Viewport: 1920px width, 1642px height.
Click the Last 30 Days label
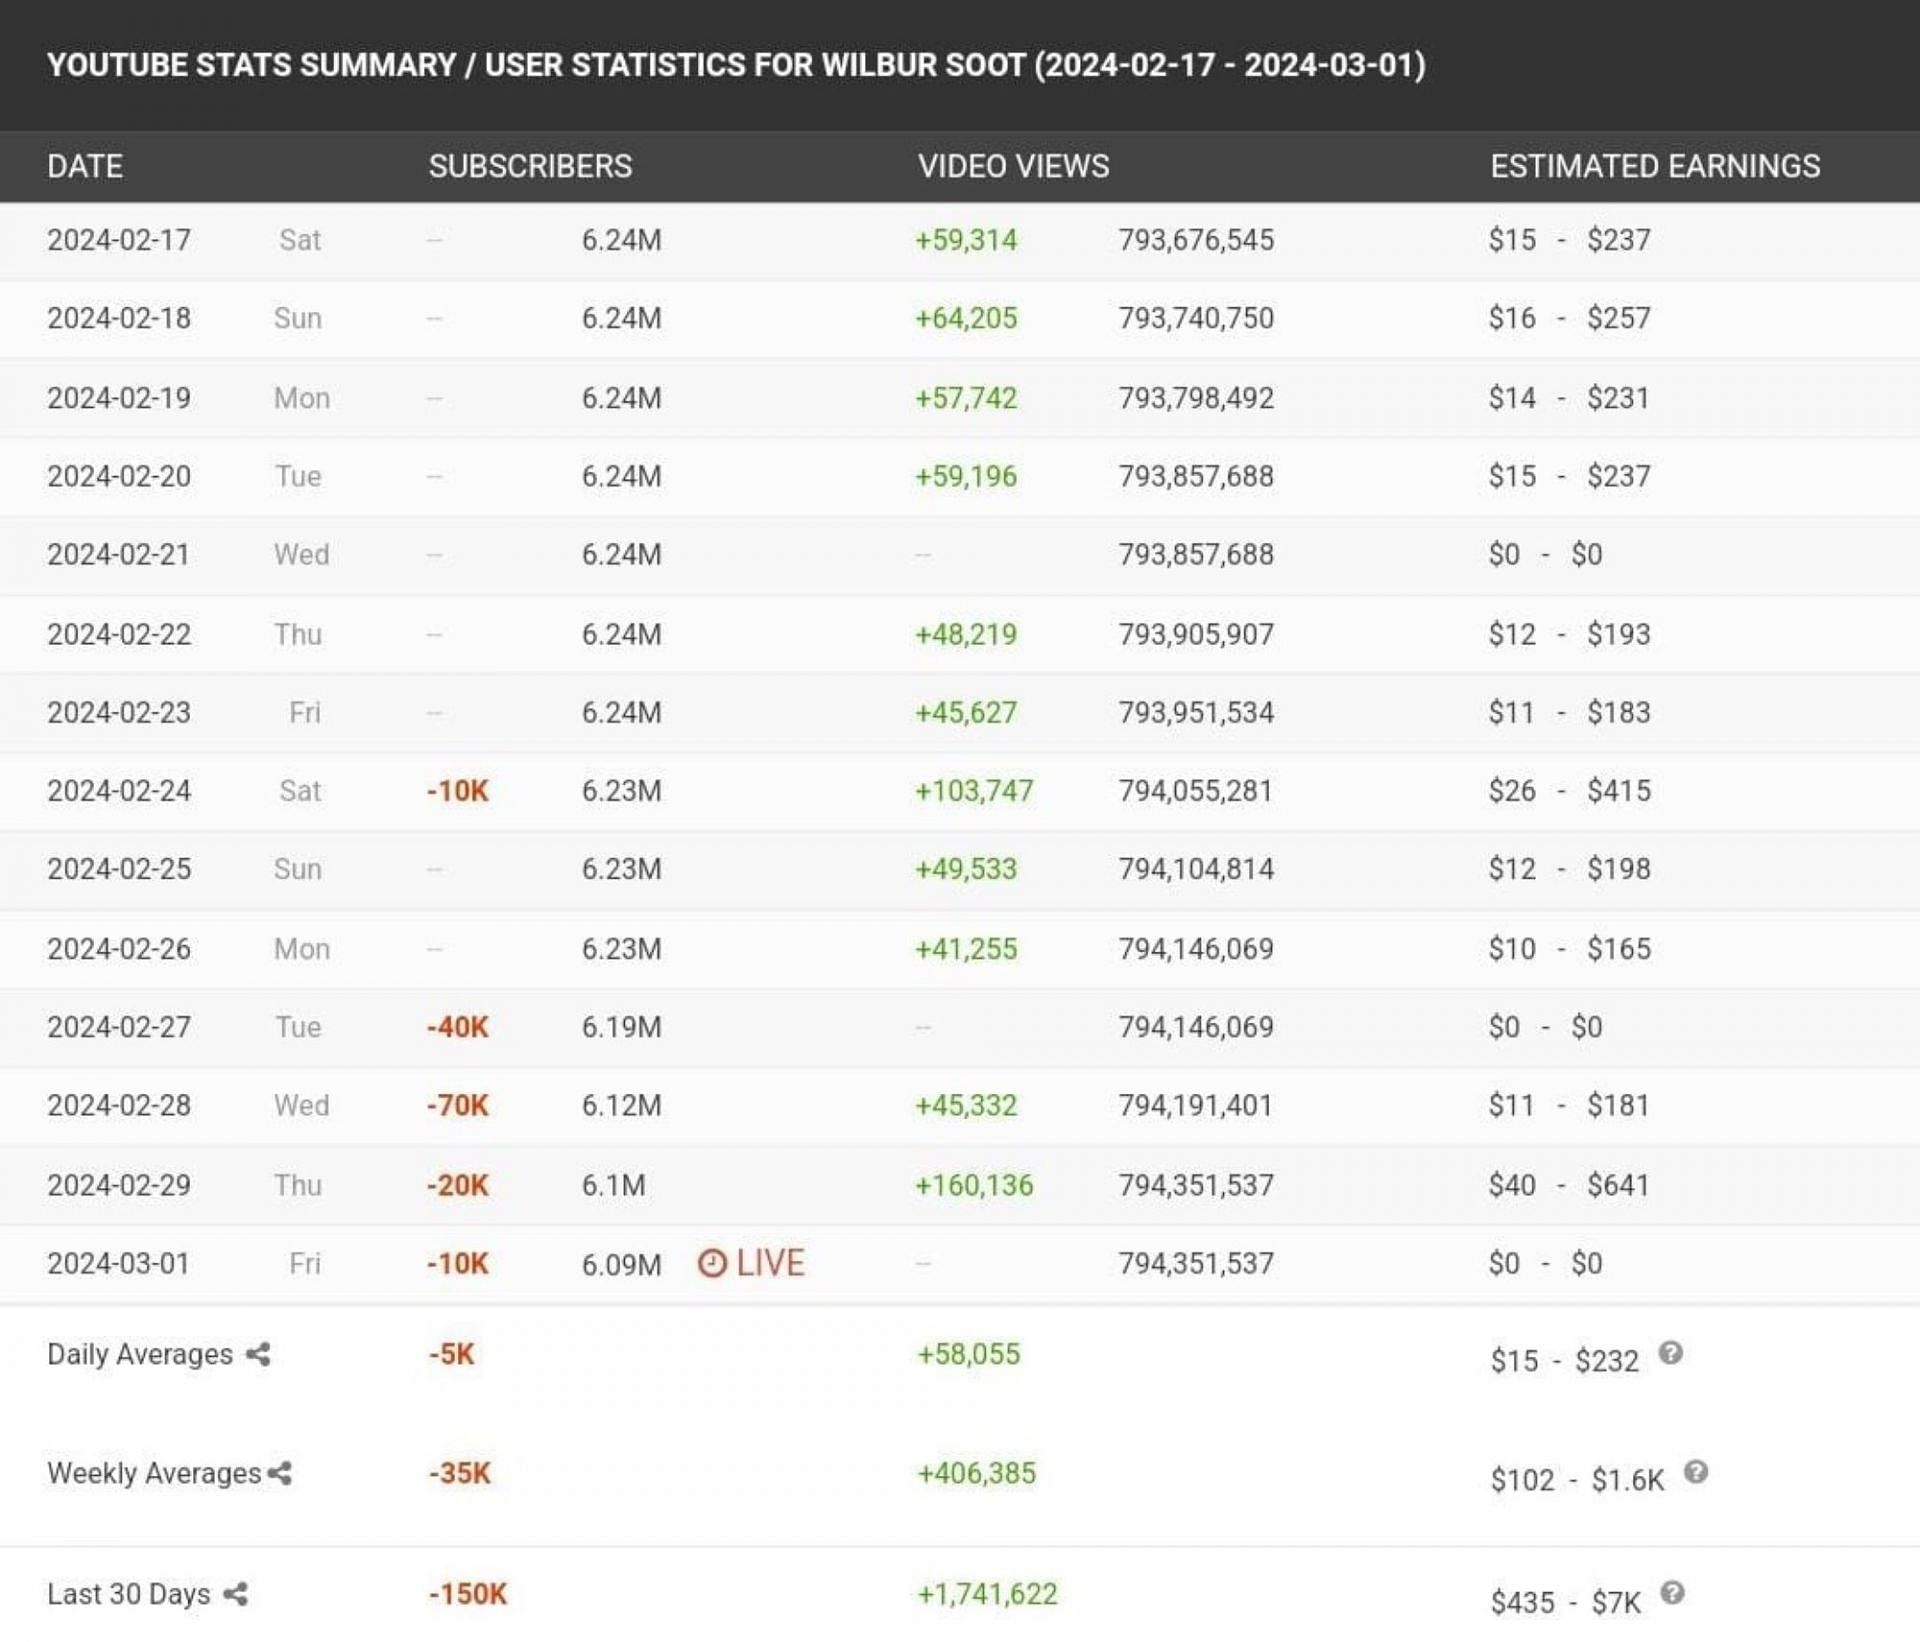coord(129,1593)
